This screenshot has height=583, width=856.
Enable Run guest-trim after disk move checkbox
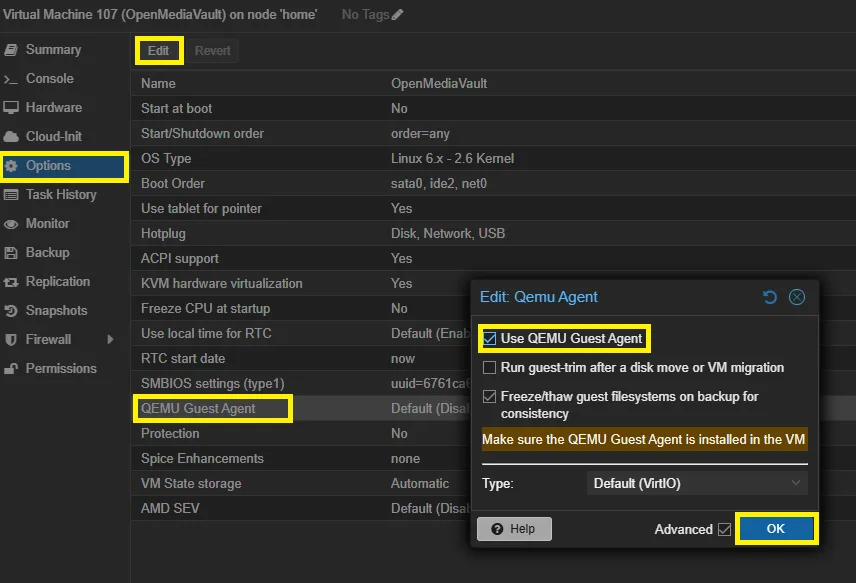tap(490, 368)
